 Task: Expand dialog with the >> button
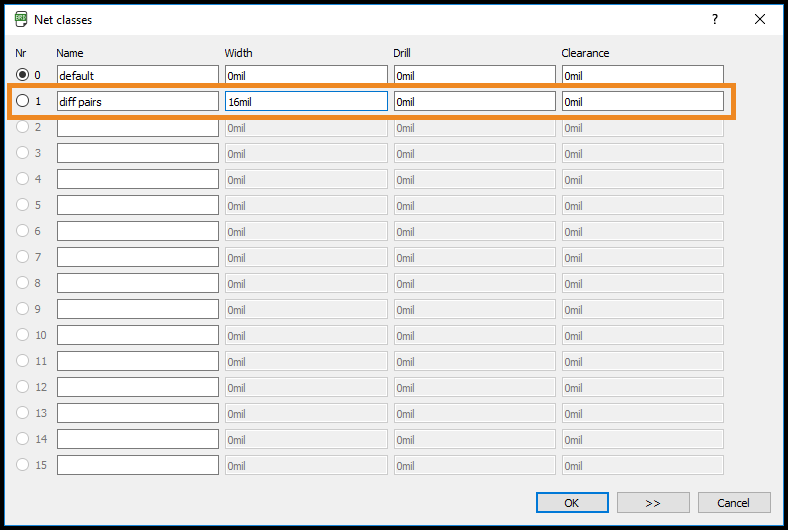tap(653, 502)
